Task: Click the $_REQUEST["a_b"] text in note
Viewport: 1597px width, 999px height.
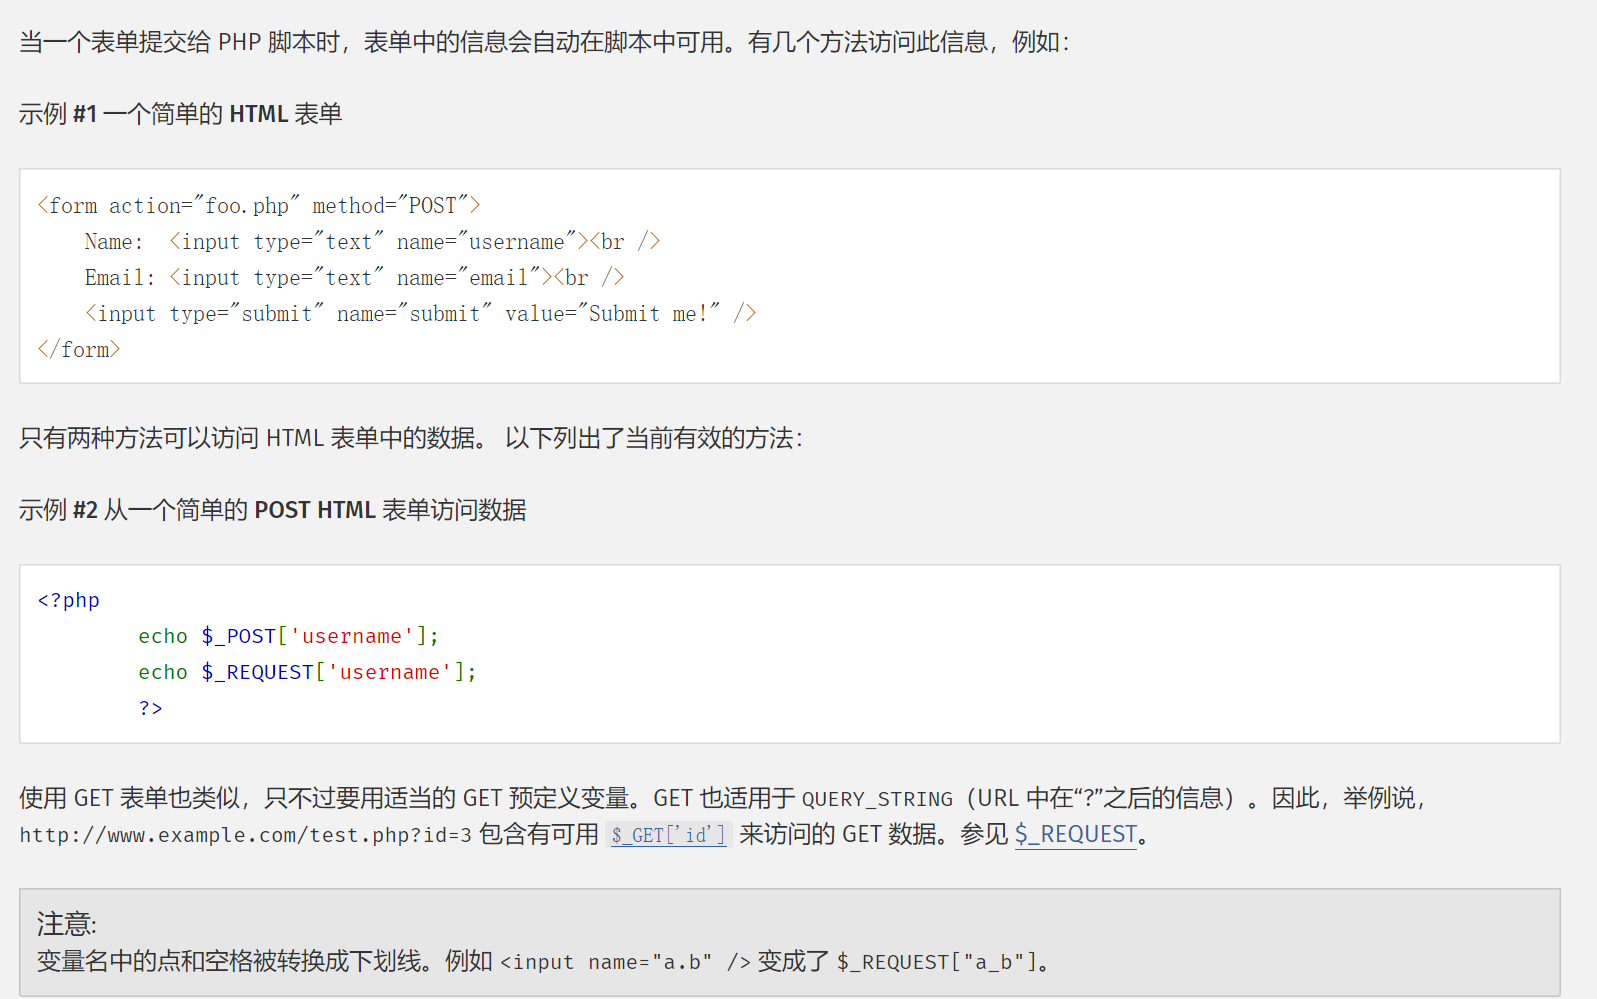Action: tap(937, 962)
